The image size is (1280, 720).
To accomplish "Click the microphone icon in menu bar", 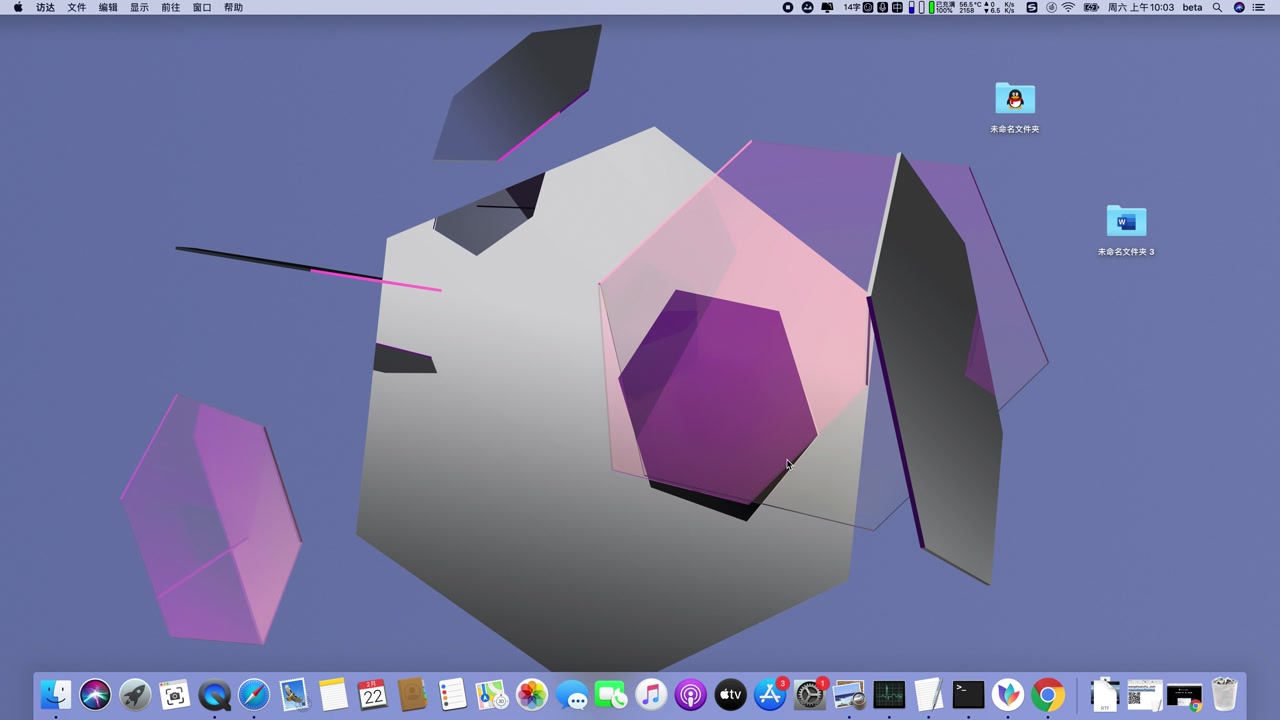I will (x=882, y=7).
